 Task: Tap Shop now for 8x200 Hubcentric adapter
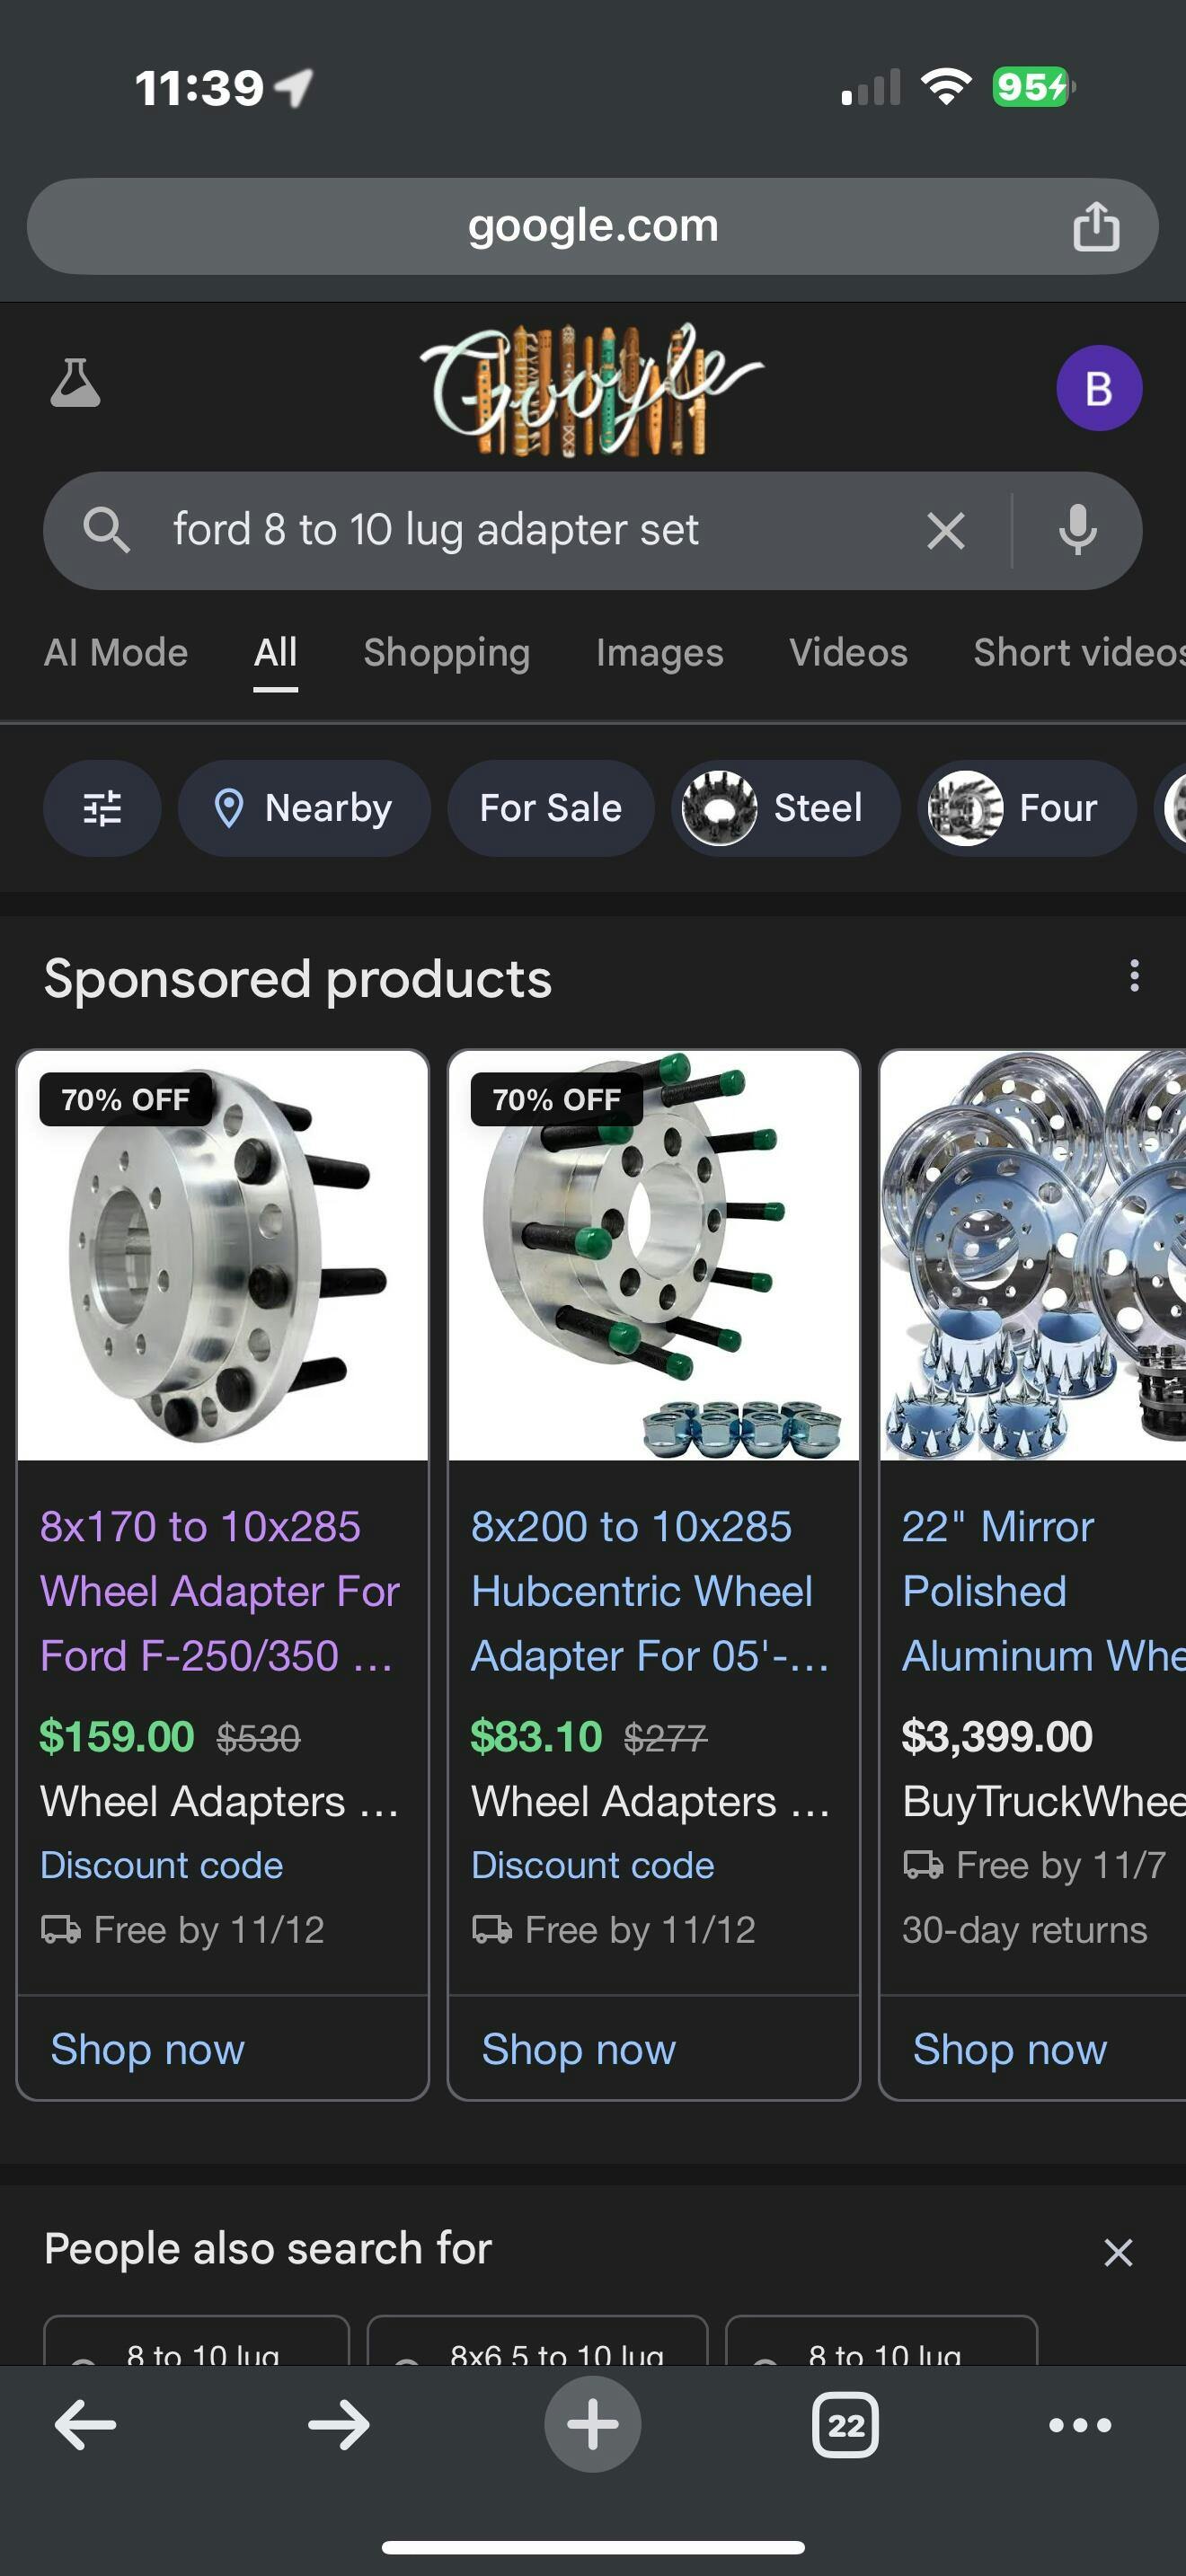coord(578,2049)
